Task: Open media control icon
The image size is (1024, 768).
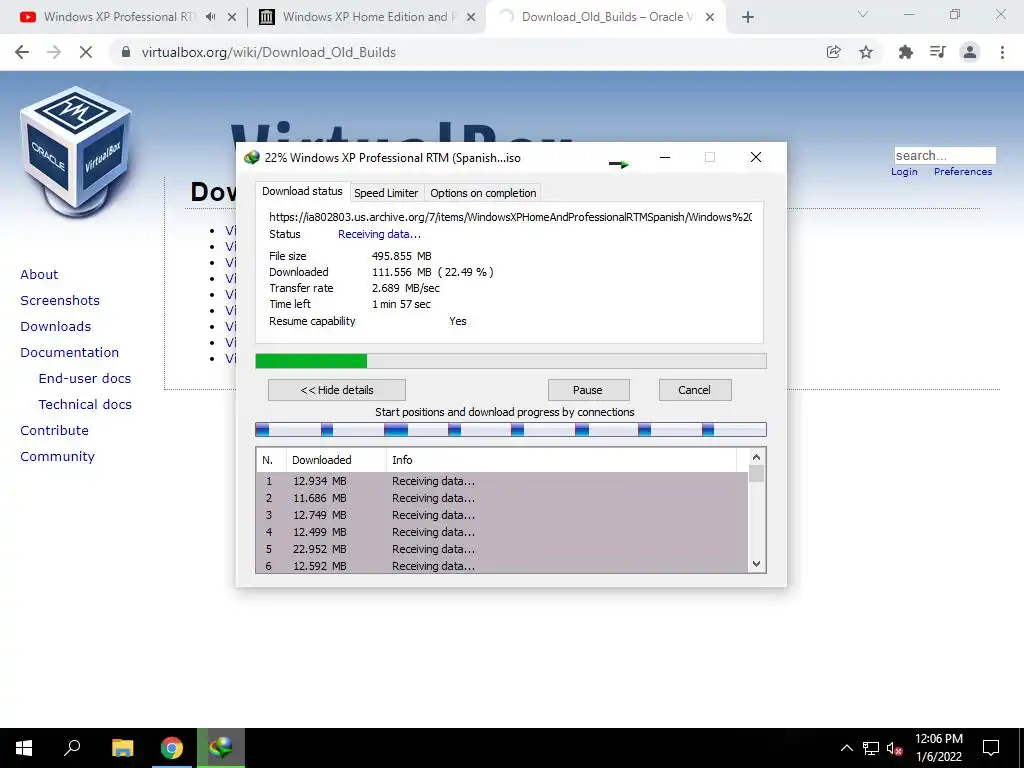Action: pos(937,52)
